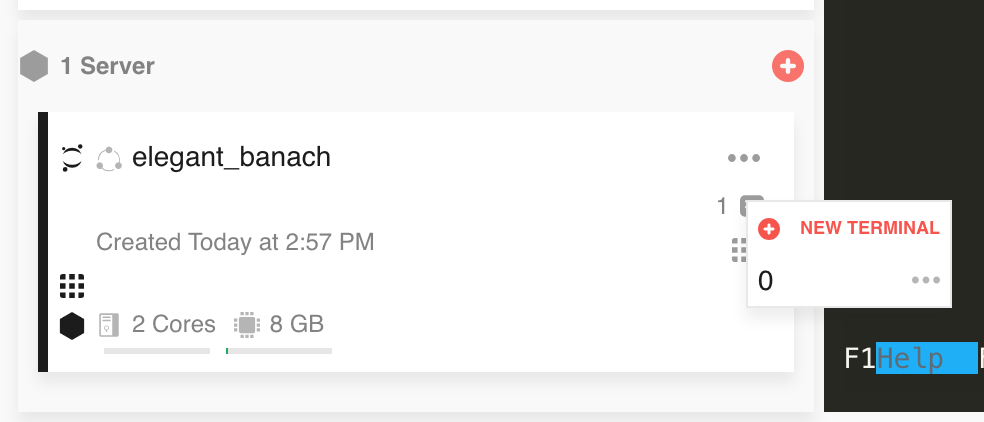Open the elegant_banach server name
The height and width of the screenshot is (422, 984).
231,158
